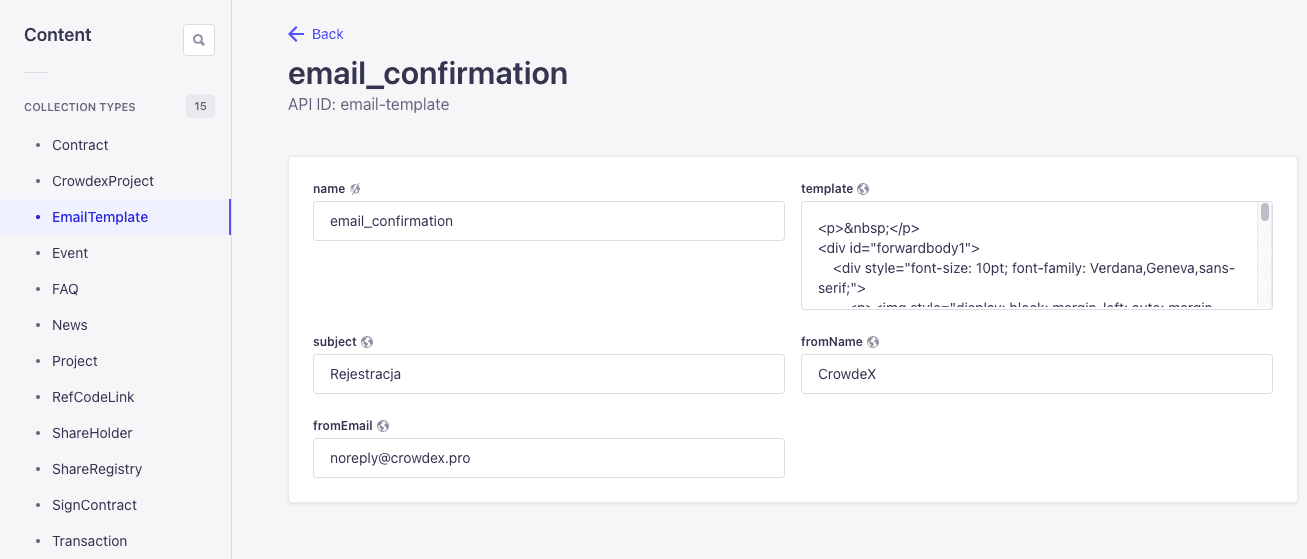Open the RefCodeLink collection
Image resolution: width=1307 pixels, height=559 pixels.
tap(93, 397)
